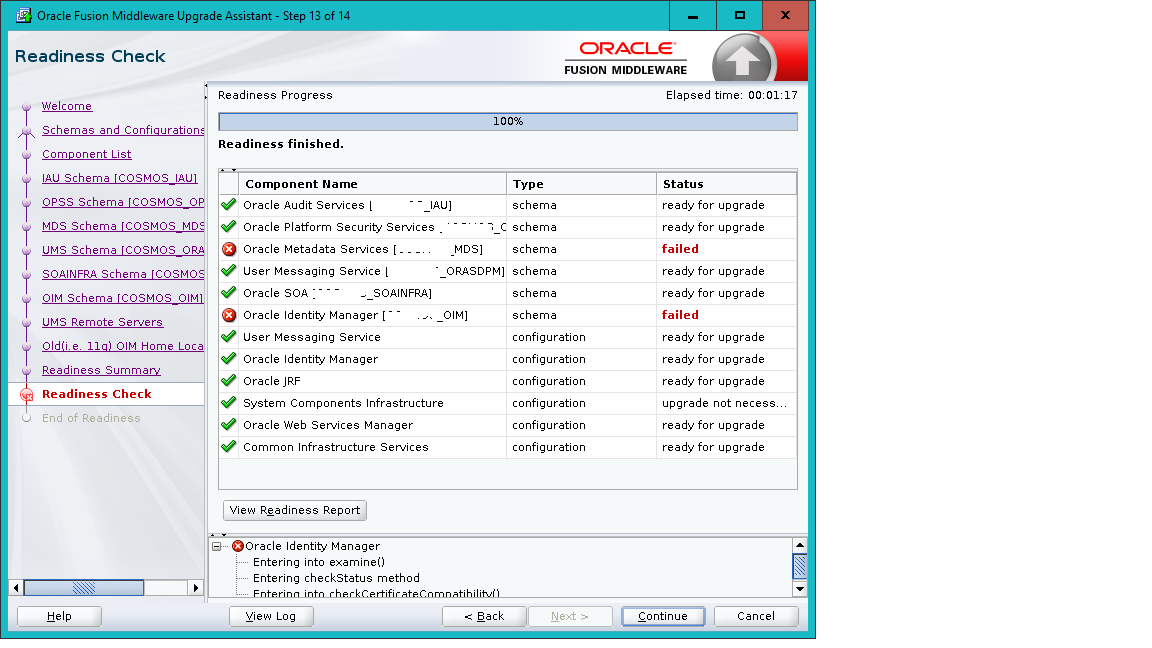Click the green check icon for User Messaging Service schema row
This screenshot has height=648, width=1152.
pos(228,271)
